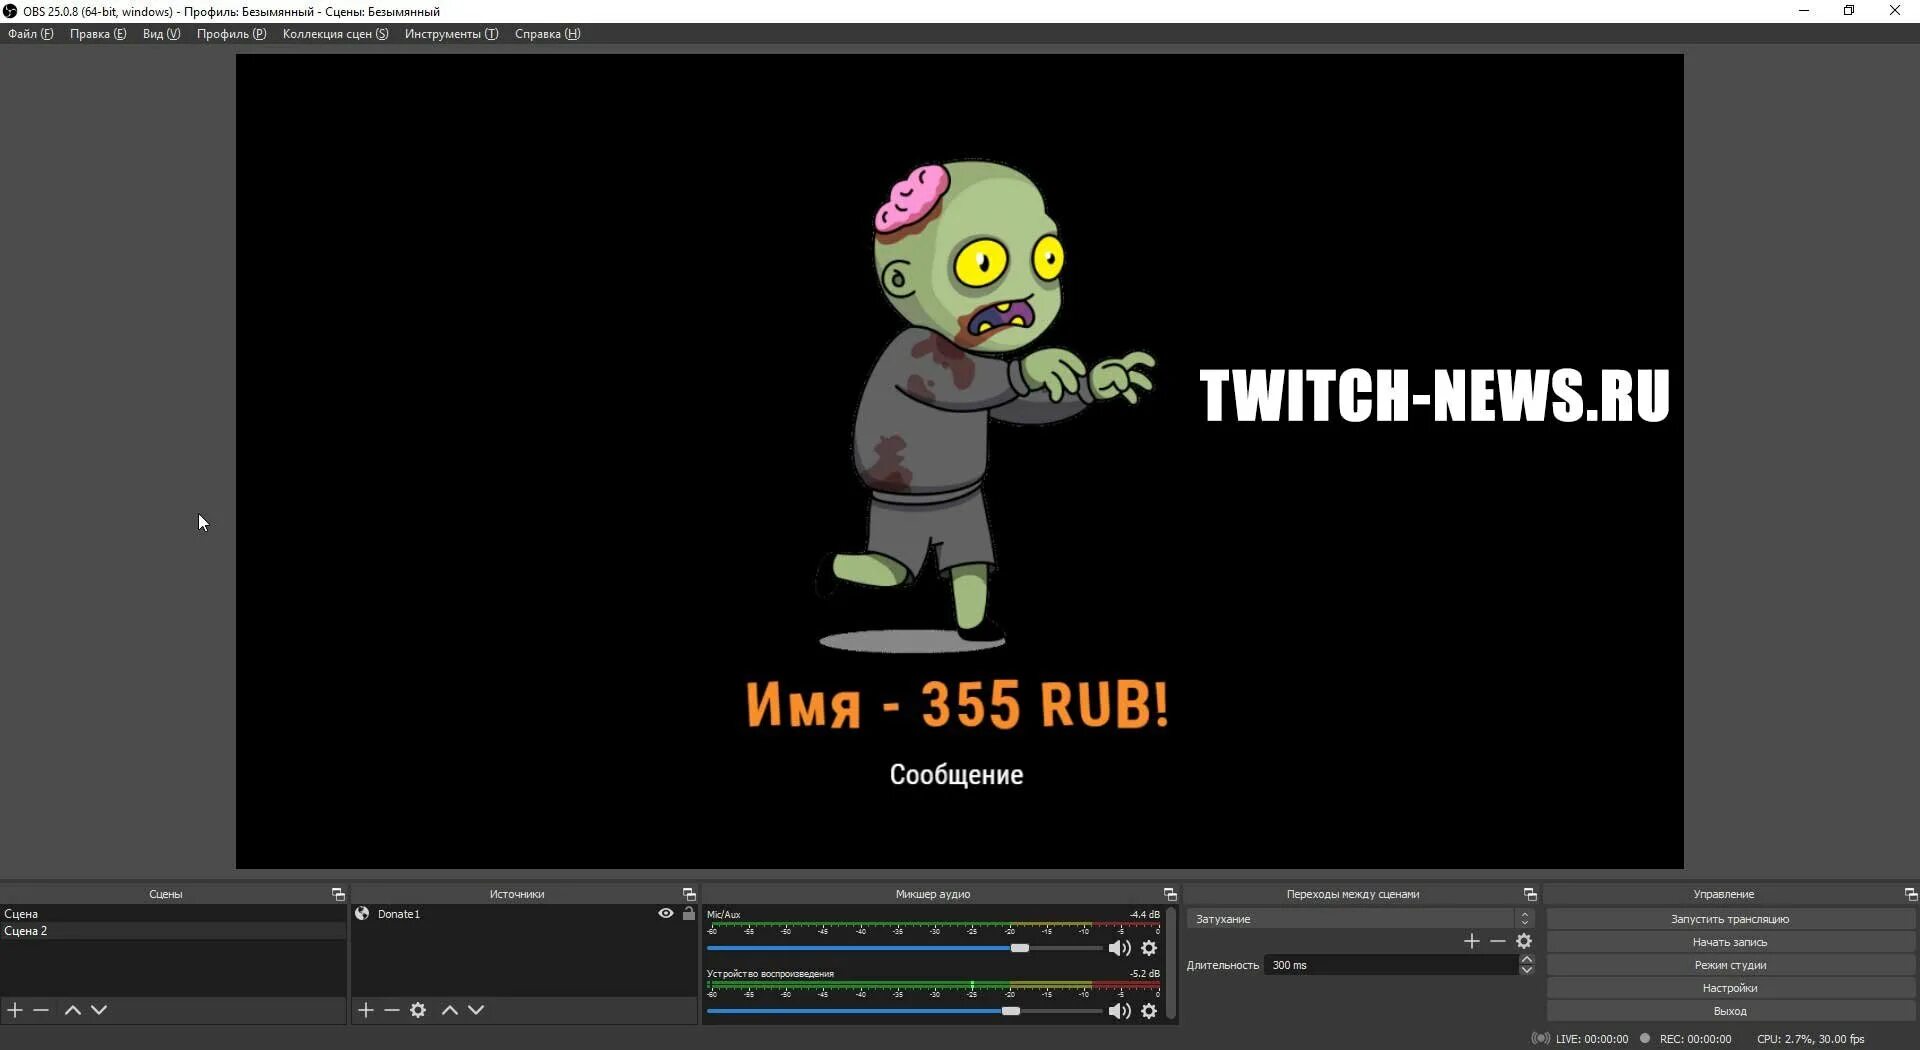1920x1050 pixels.
Task: Toggle lock on the Donate1 source
Action: [689, 914]
